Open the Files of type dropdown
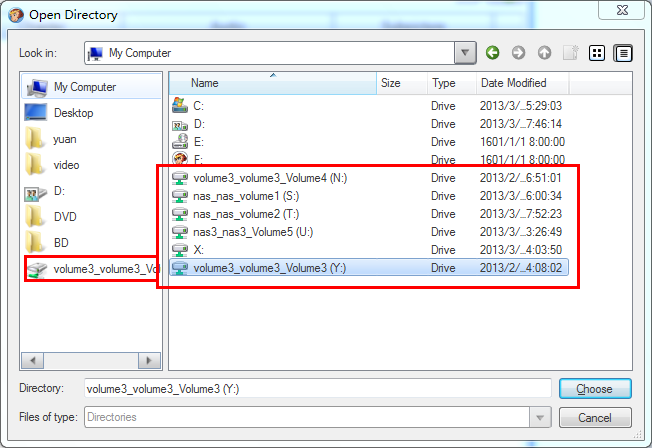The image size is (652, 448). click(x=540, y=417)
